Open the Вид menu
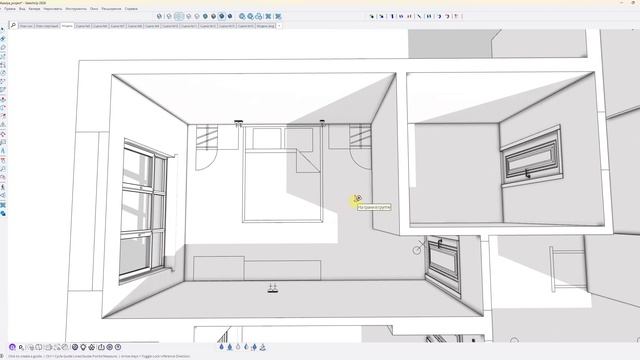The width and height of the screenshot is (640, 360). coord(22,9)
